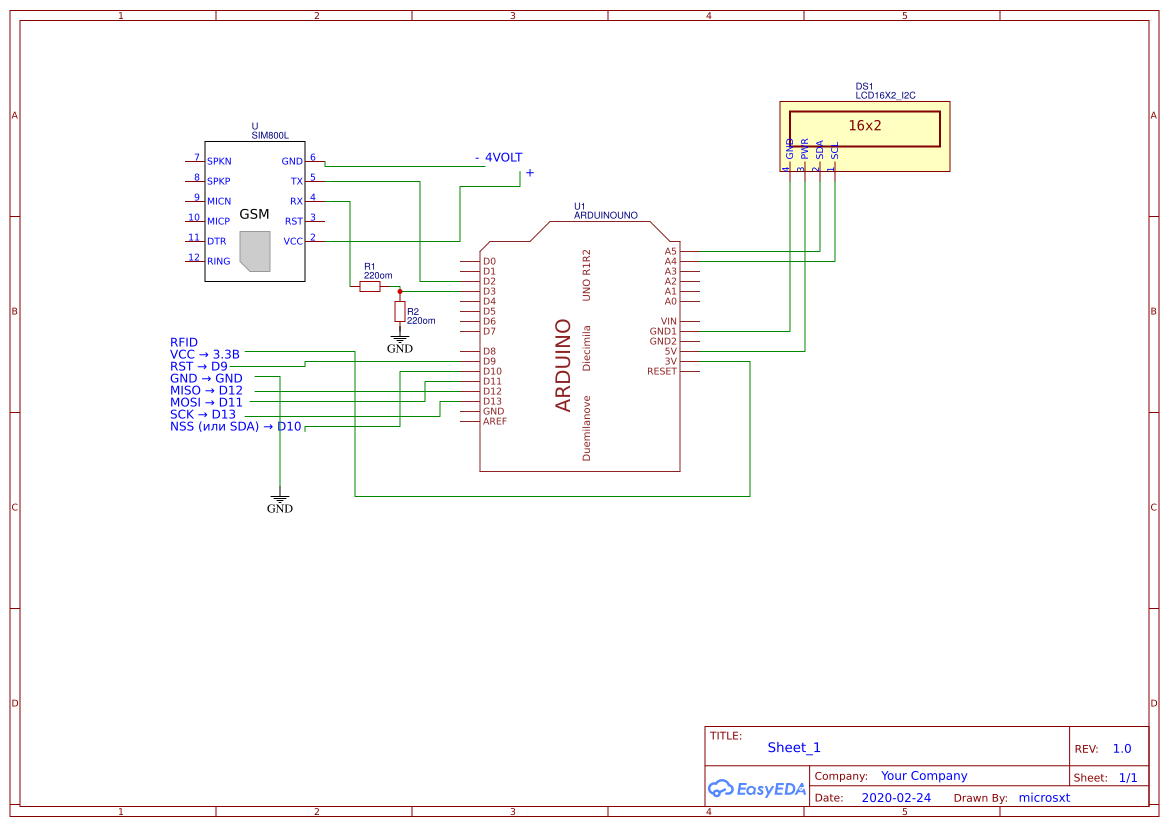Click the date field showing 2020-02-24
1169x827 pixels.
click(897, 797)
